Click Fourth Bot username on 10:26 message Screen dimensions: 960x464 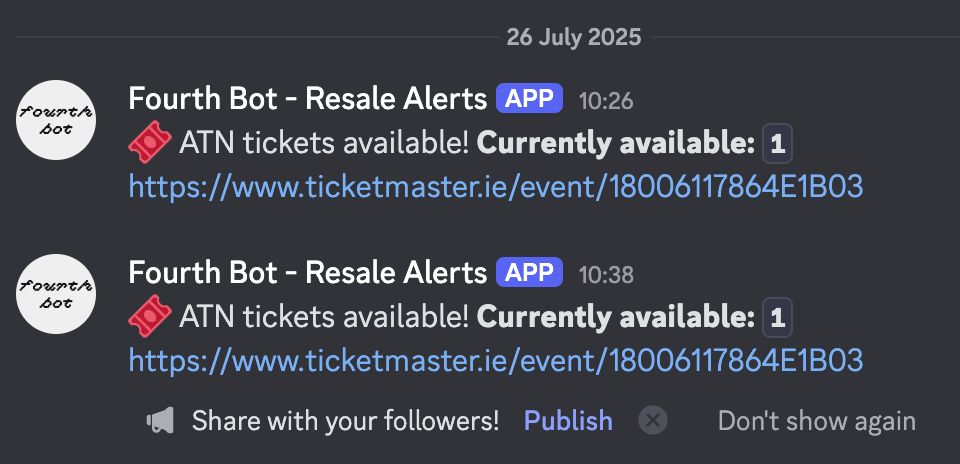click(308, 99)
